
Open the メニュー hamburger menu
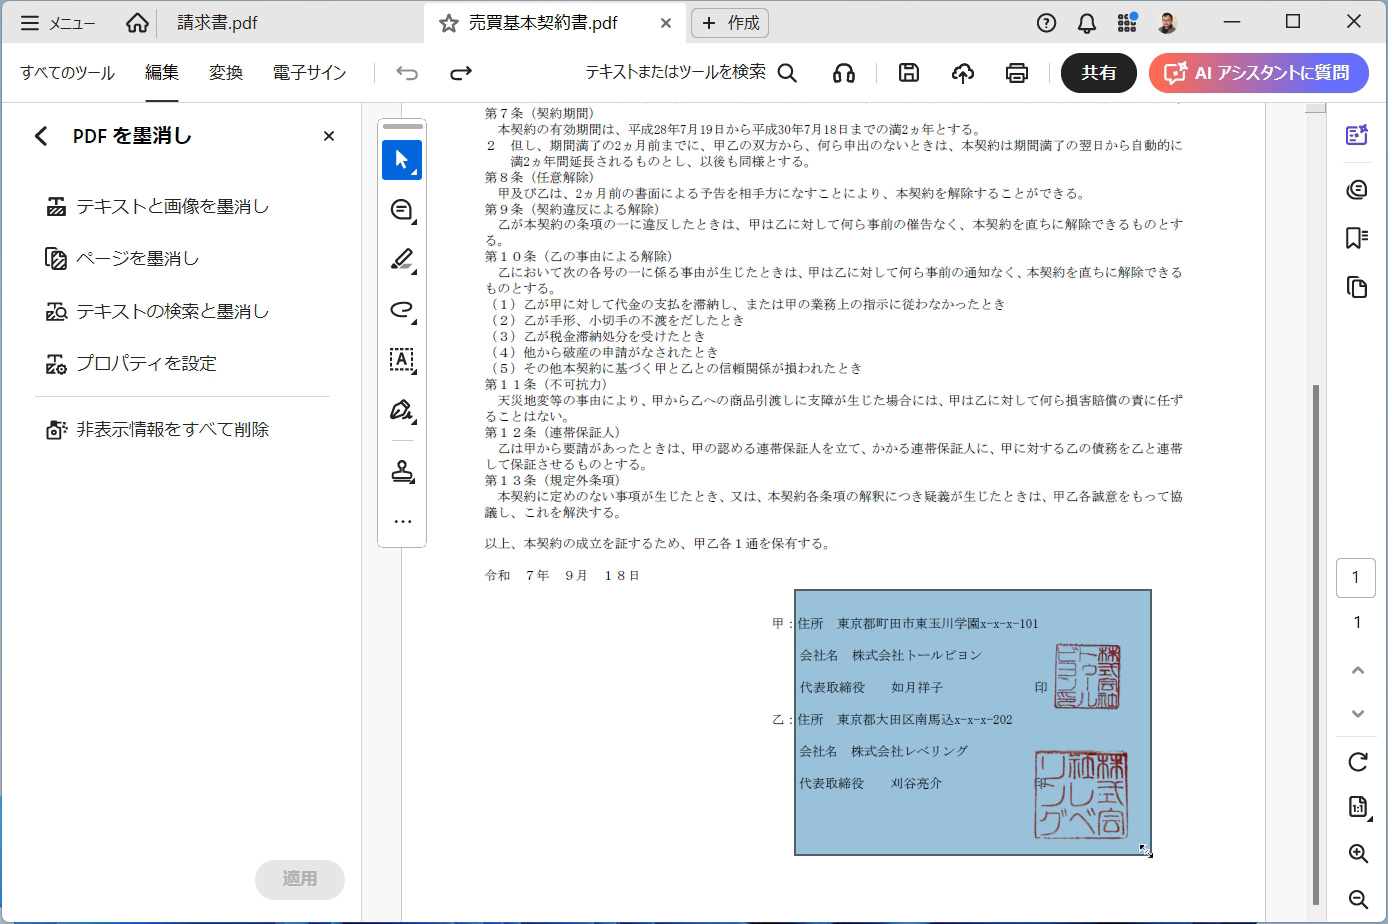click(x=57, y=23)
